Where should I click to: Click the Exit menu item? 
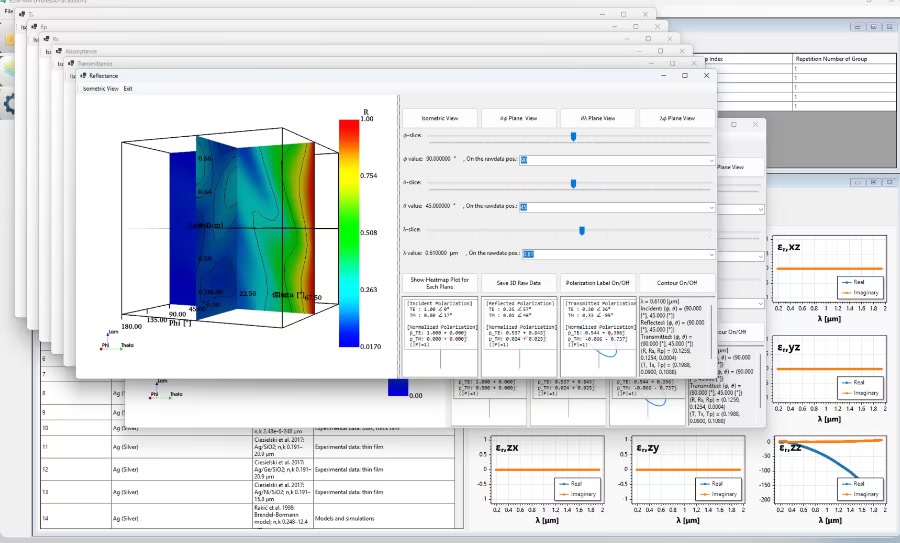[x=128, y=88]
